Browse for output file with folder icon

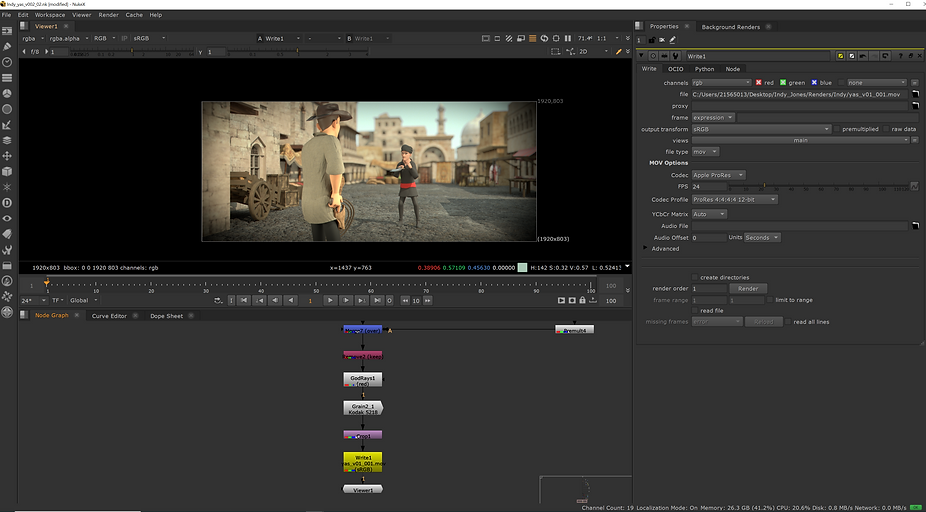[x=915, y=94]
